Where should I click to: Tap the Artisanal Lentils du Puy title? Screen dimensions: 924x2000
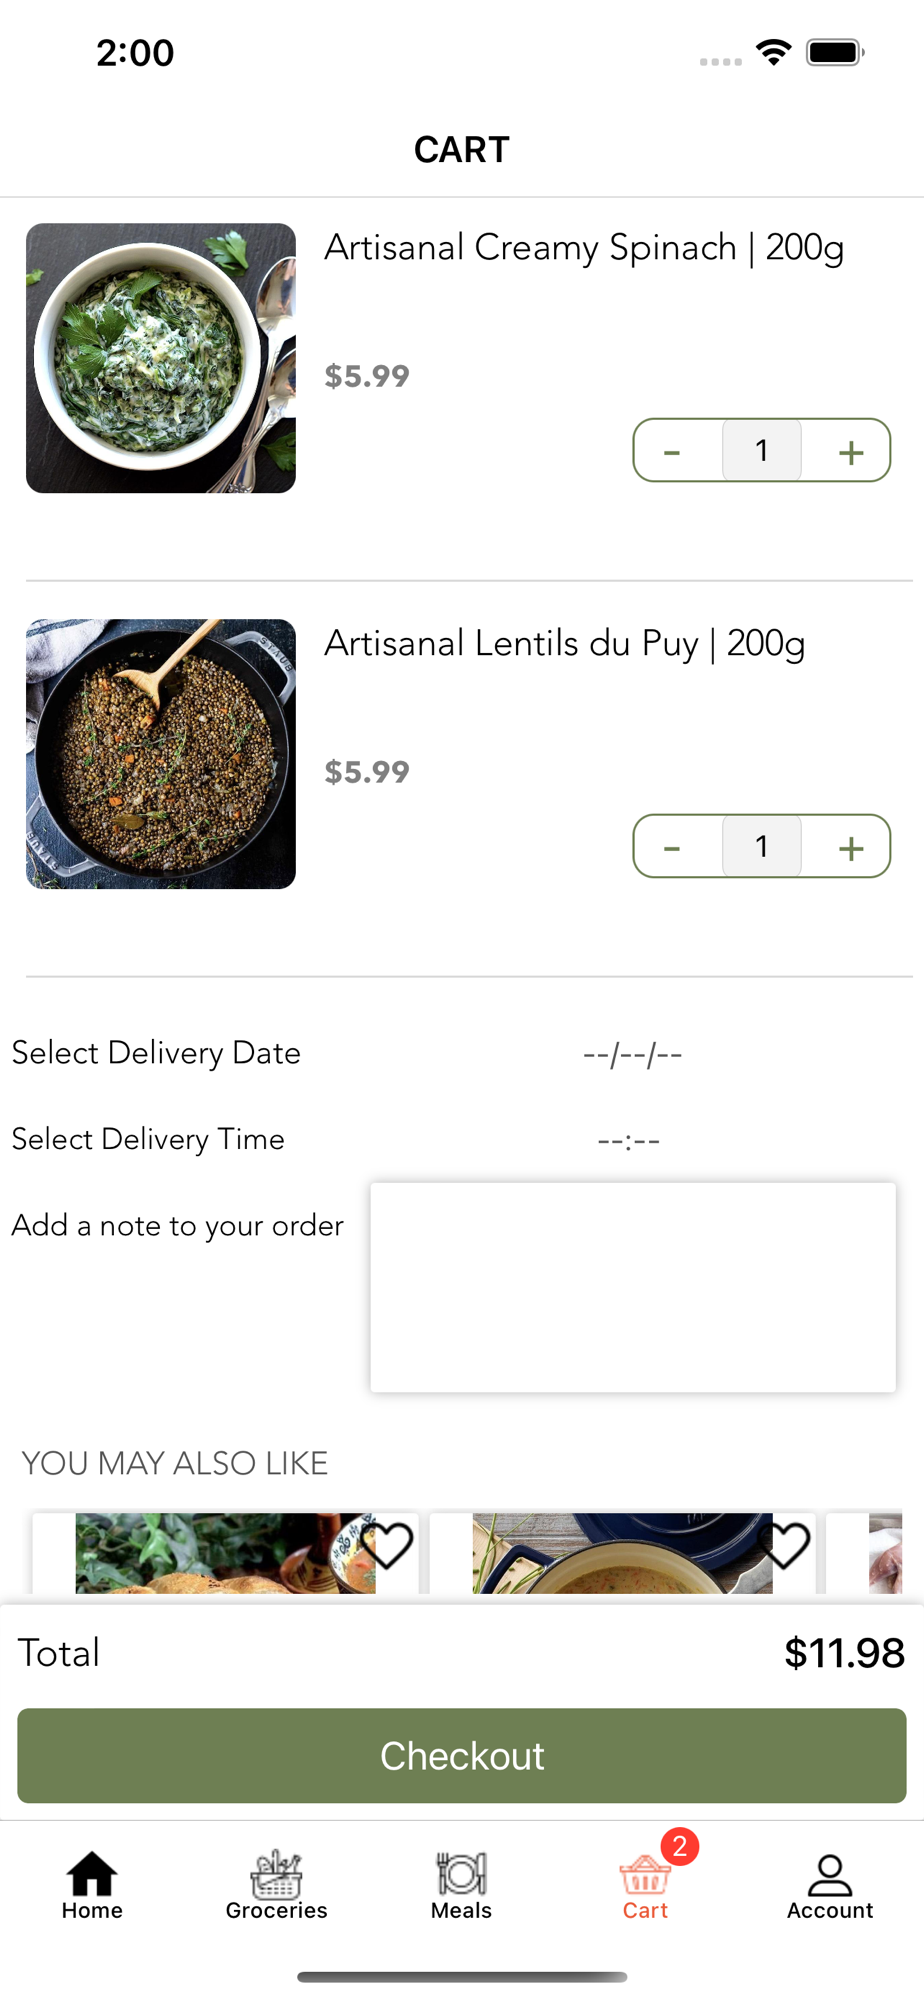point(564,643)
